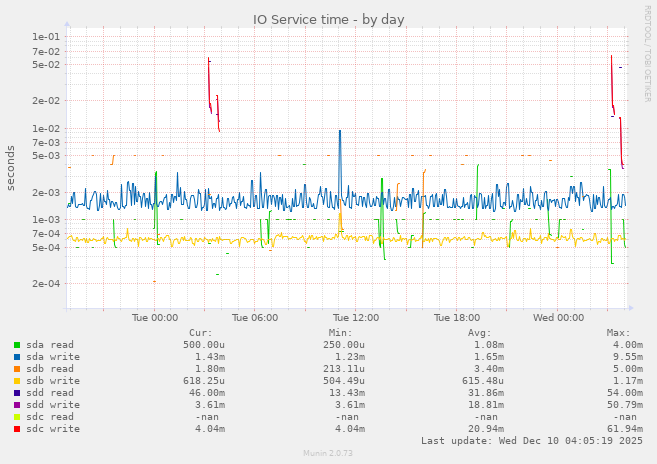Image resolution: width=657 pixels, height=464 pixels.
Task: Click sda read average value '1.08m'
Action: point(489,345)
